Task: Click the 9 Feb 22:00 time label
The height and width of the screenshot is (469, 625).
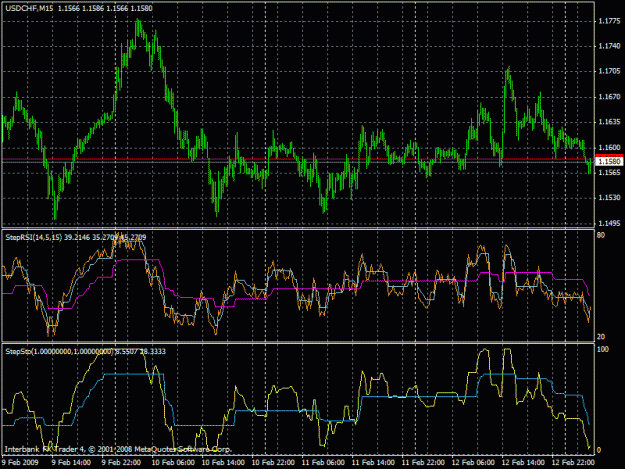Action: coord(121,463)
